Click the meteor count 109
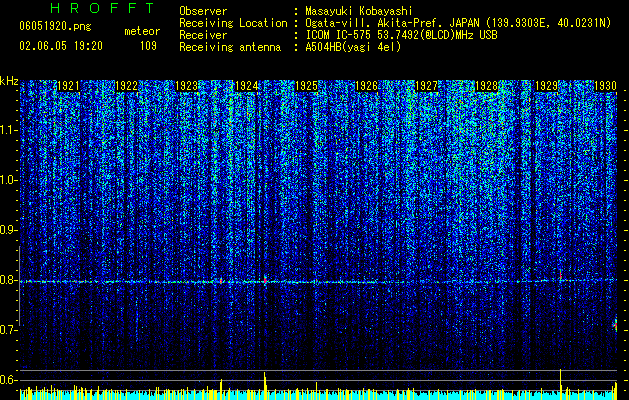Screen dimensions: 629x400 coord(148,46)
